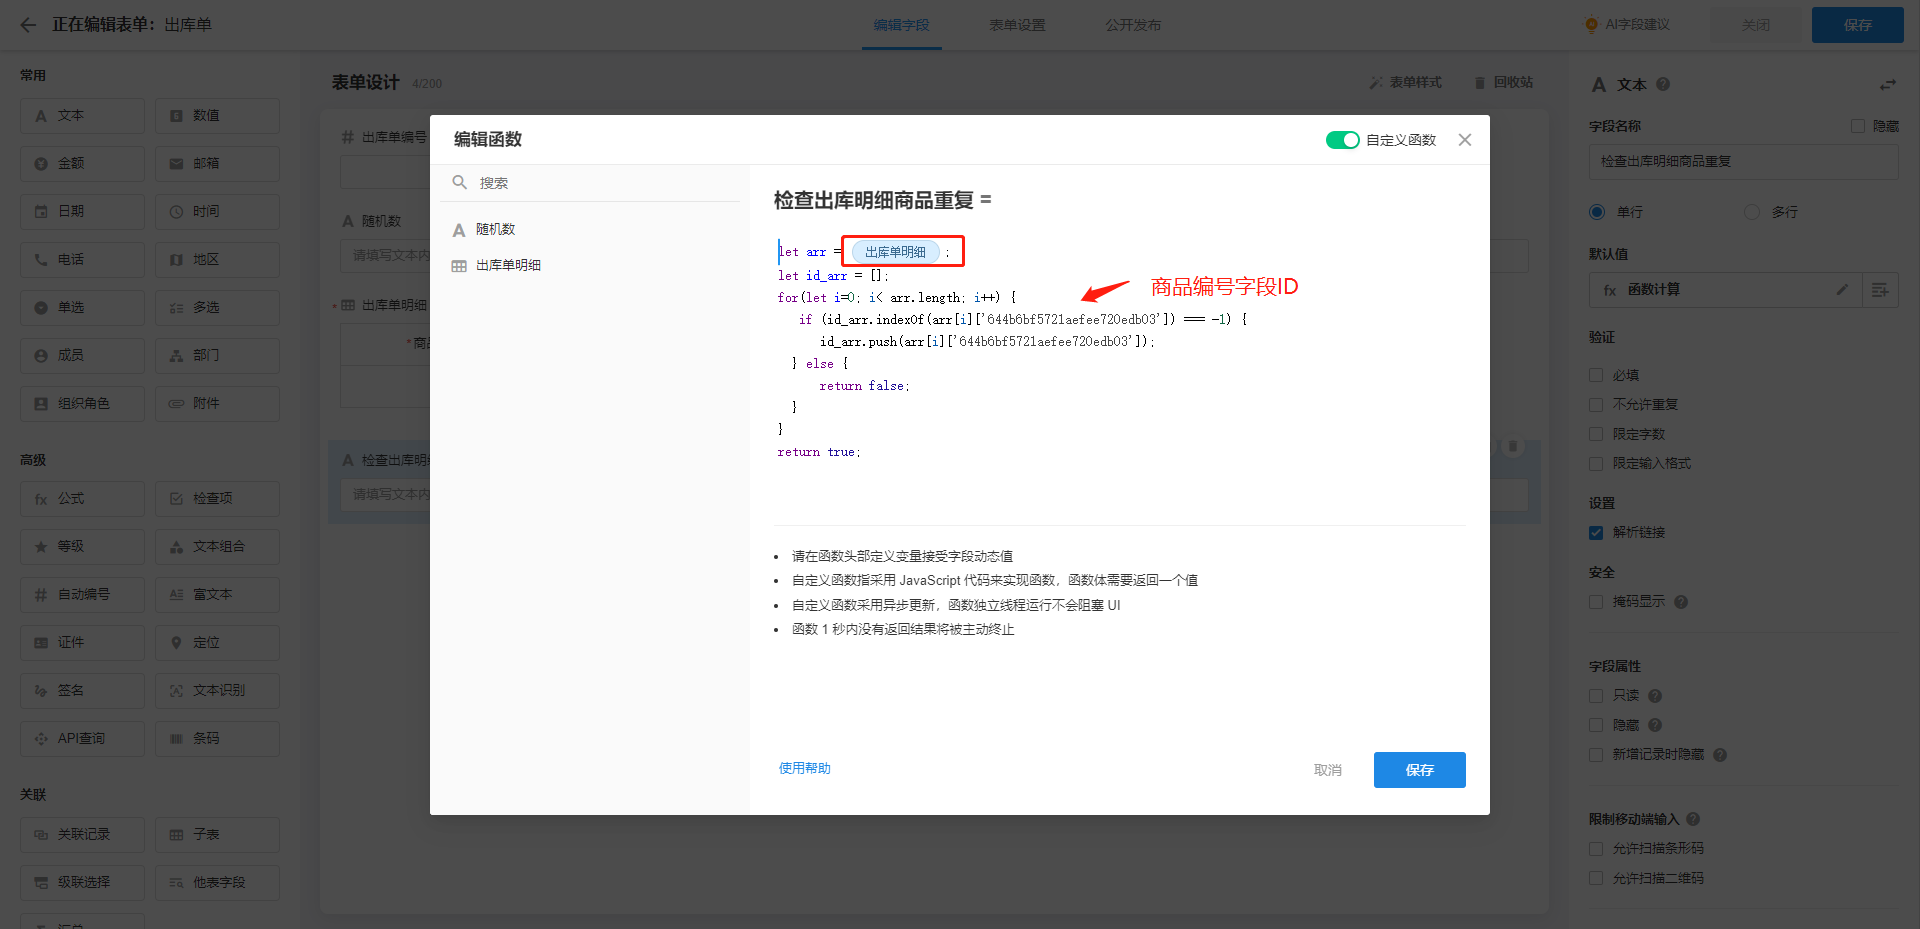
Task: Add a 部门 field from the palette
Action: pos(217,356)
